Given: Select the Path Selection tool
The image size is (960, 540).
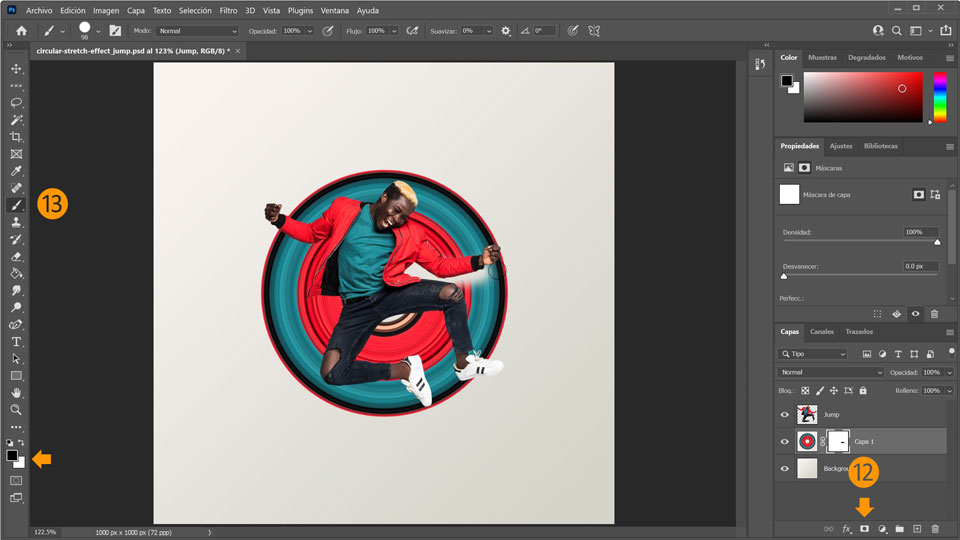Looking at the screenshot, I should [x=17, y=359].
